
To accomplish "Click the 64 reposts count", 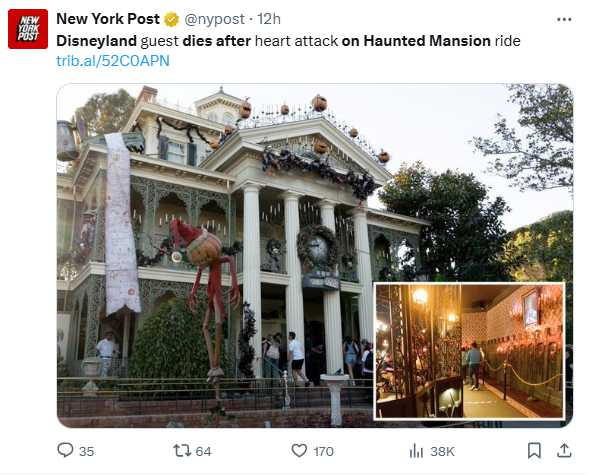I will click(203, 451).
